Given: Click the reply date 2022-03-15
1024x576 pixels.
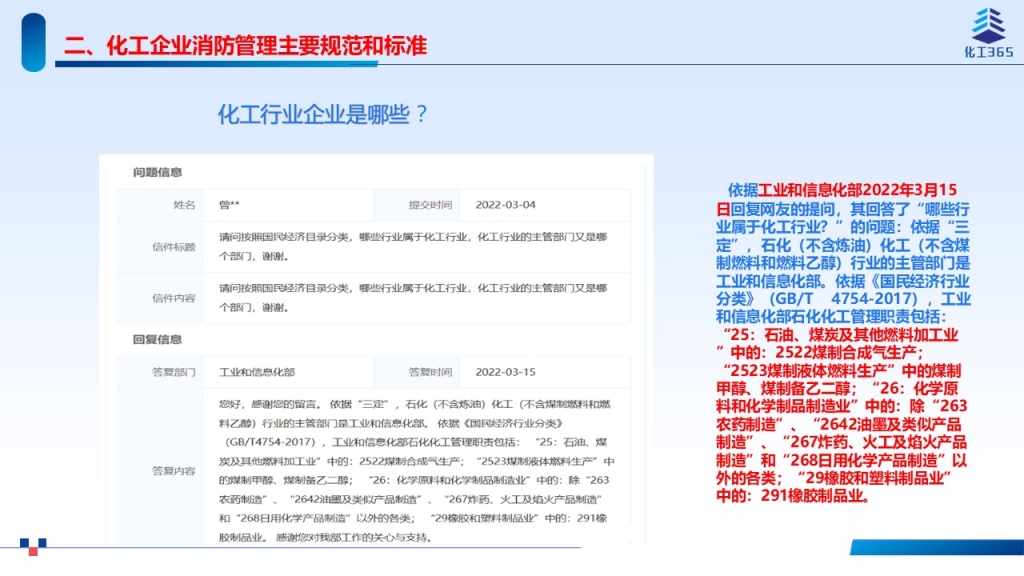Looking at the screenshot, I should (505, 372).
